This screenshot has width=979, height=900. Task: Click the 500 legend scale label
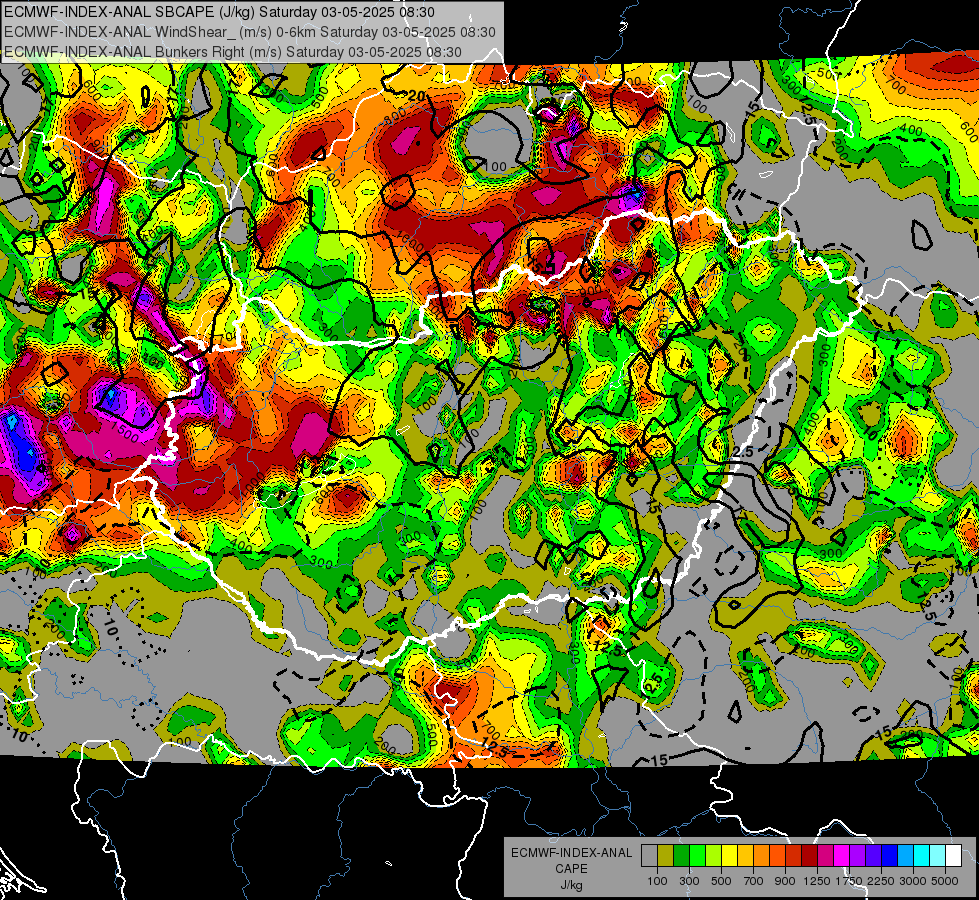(x=721, y=881)
